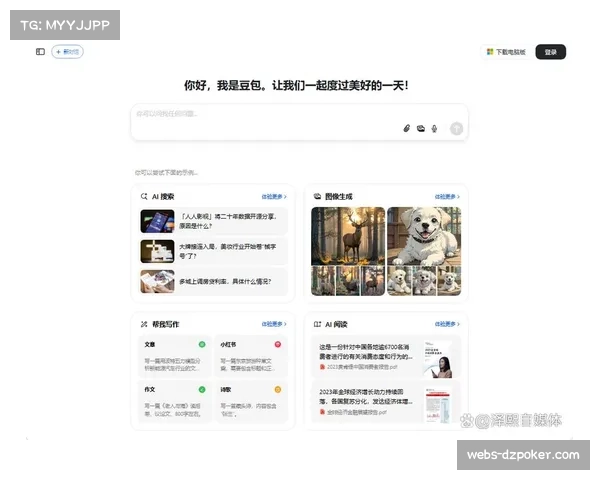
Task: Select the 诗歌 writing title
Action: 226,389
